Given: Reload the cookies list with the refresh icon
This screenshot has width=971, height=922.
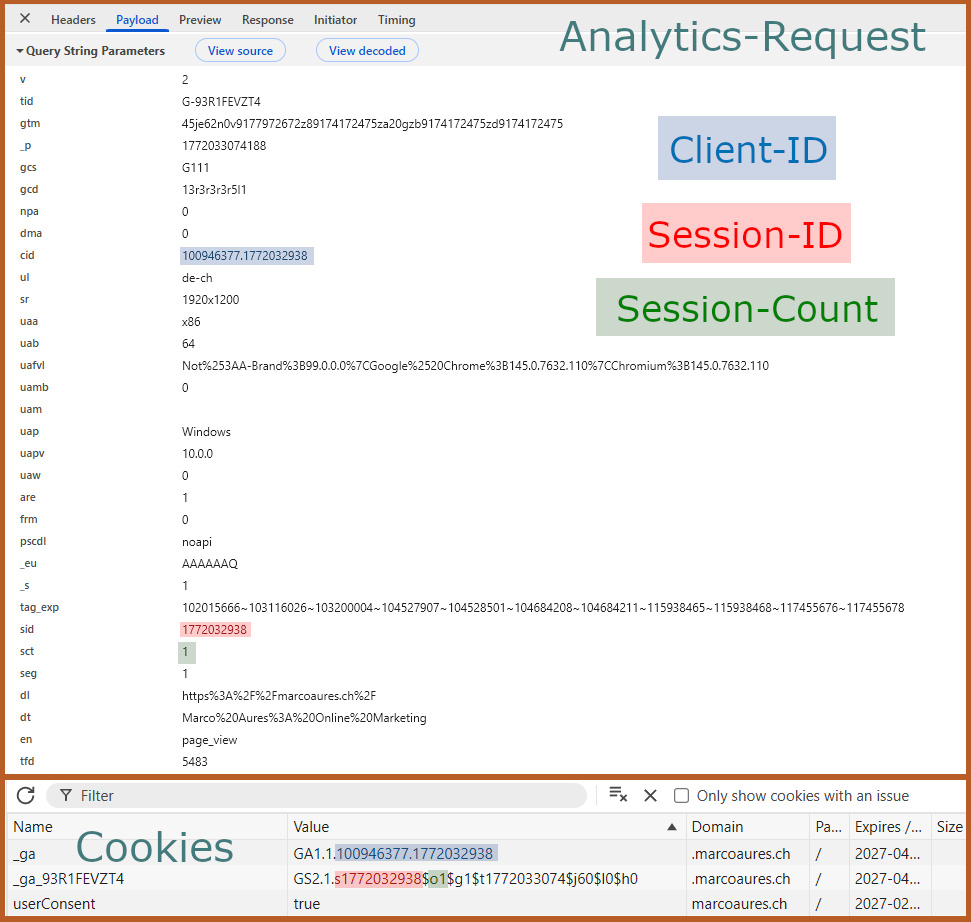Looking at the screenshot, I should [25, 795].
